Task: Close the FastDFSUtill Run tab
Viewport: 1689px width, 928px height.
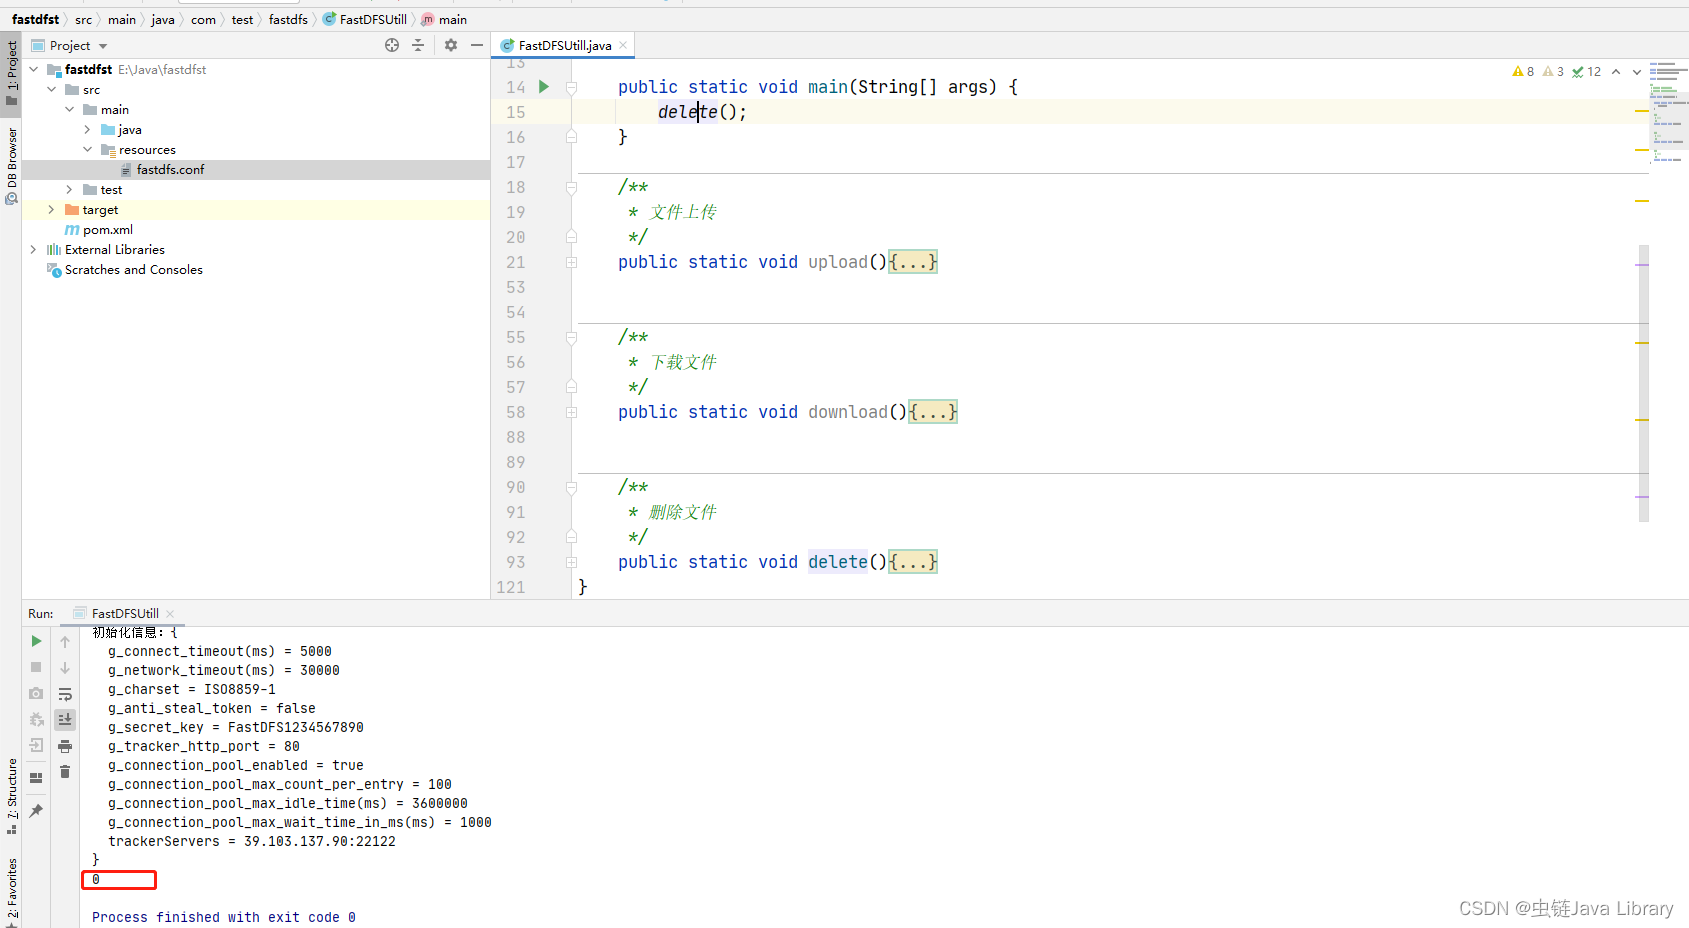Action: click(170, 614)
